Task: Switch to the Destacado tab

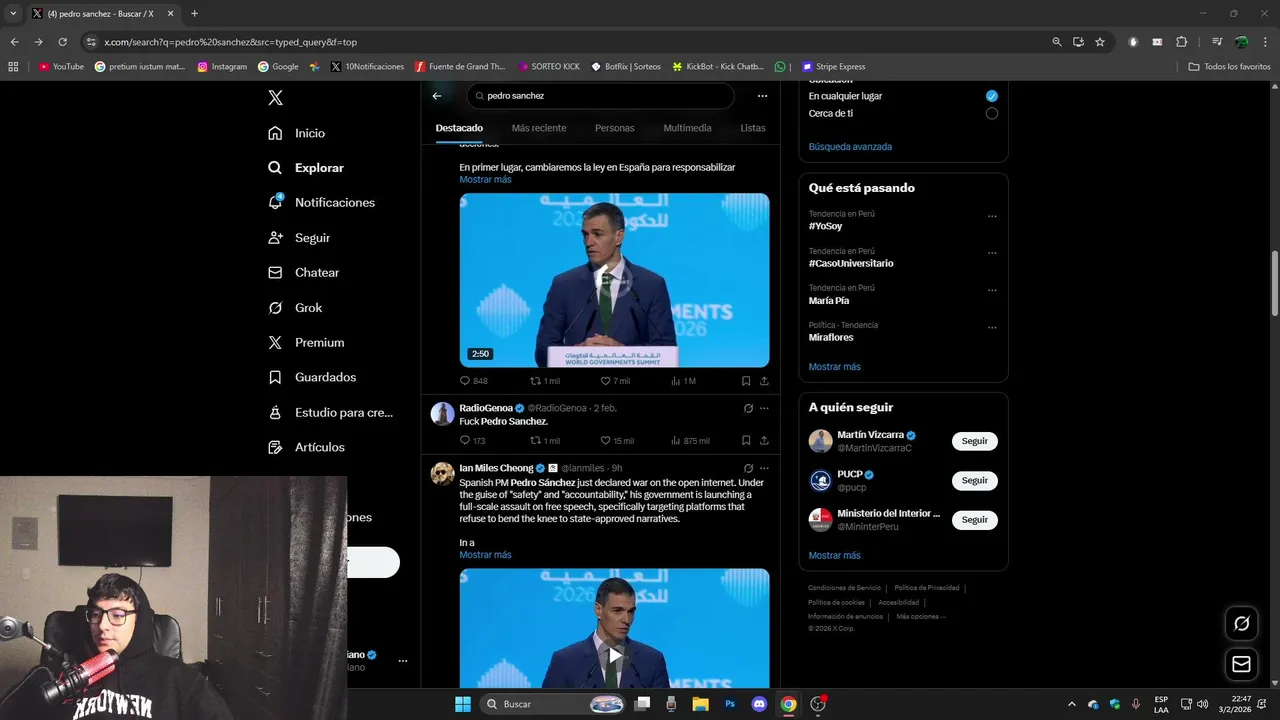Action: tap(459, 128)
